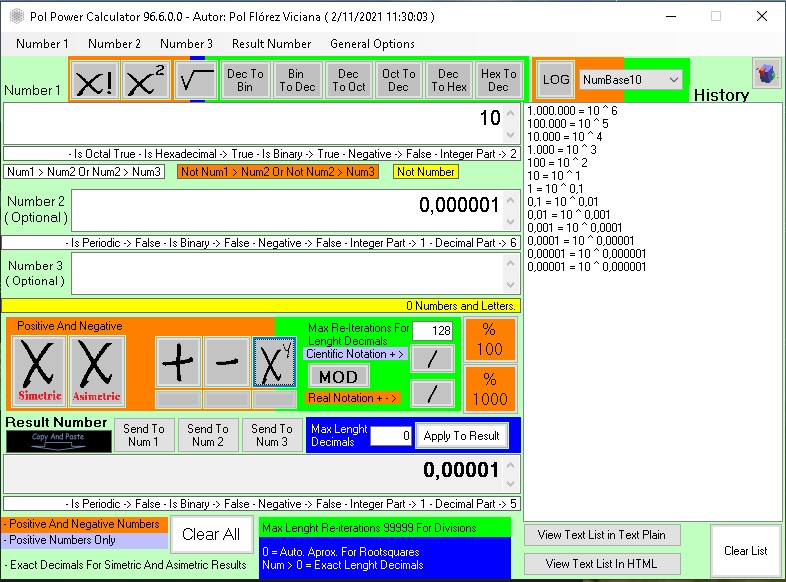
Task: Open the General Options menu
Action: tap(372, 44)
